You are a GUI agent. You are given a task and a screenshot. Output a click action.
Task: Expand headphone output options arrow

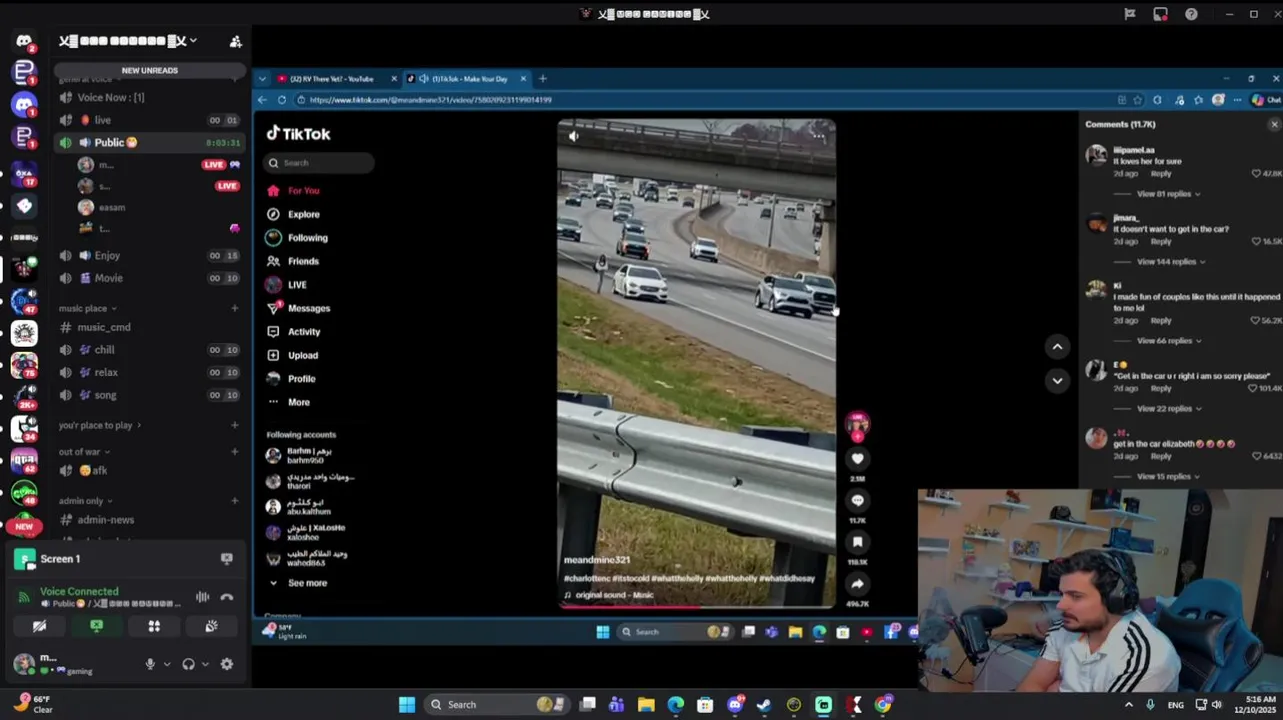(205, 664)
